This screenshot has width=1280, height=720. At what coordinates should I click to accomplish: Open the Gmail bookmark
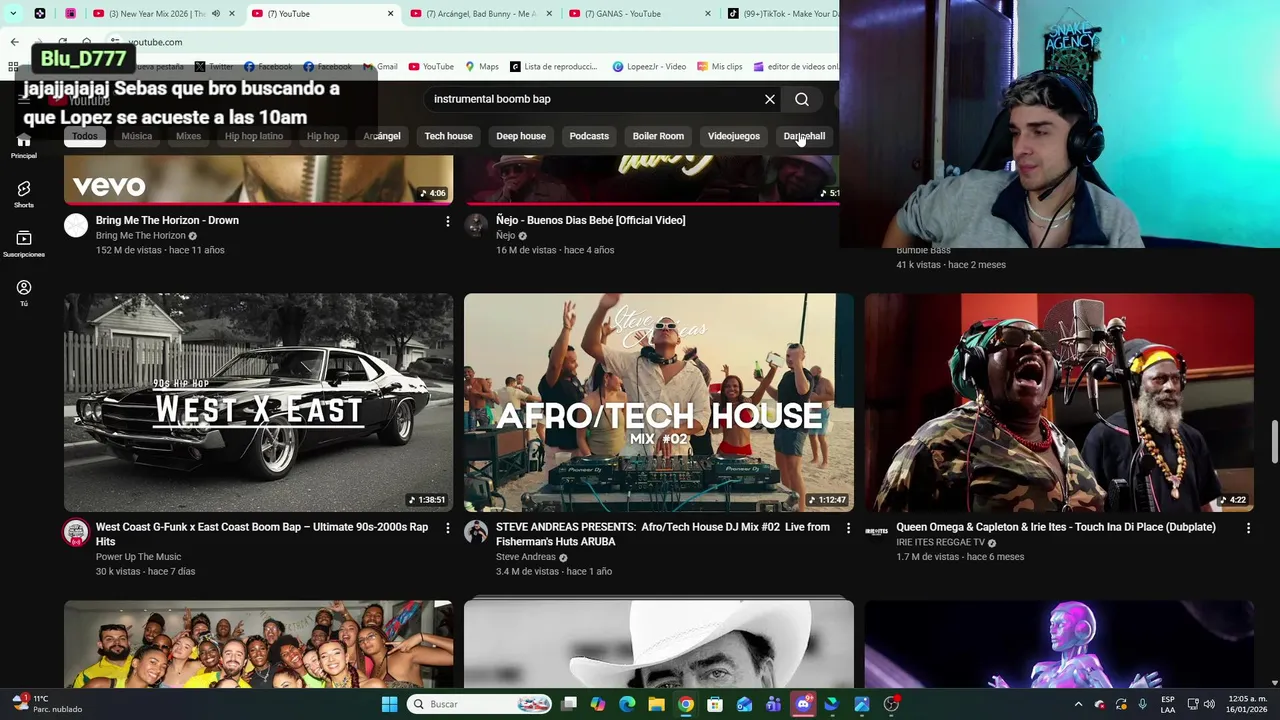point(379,66)
